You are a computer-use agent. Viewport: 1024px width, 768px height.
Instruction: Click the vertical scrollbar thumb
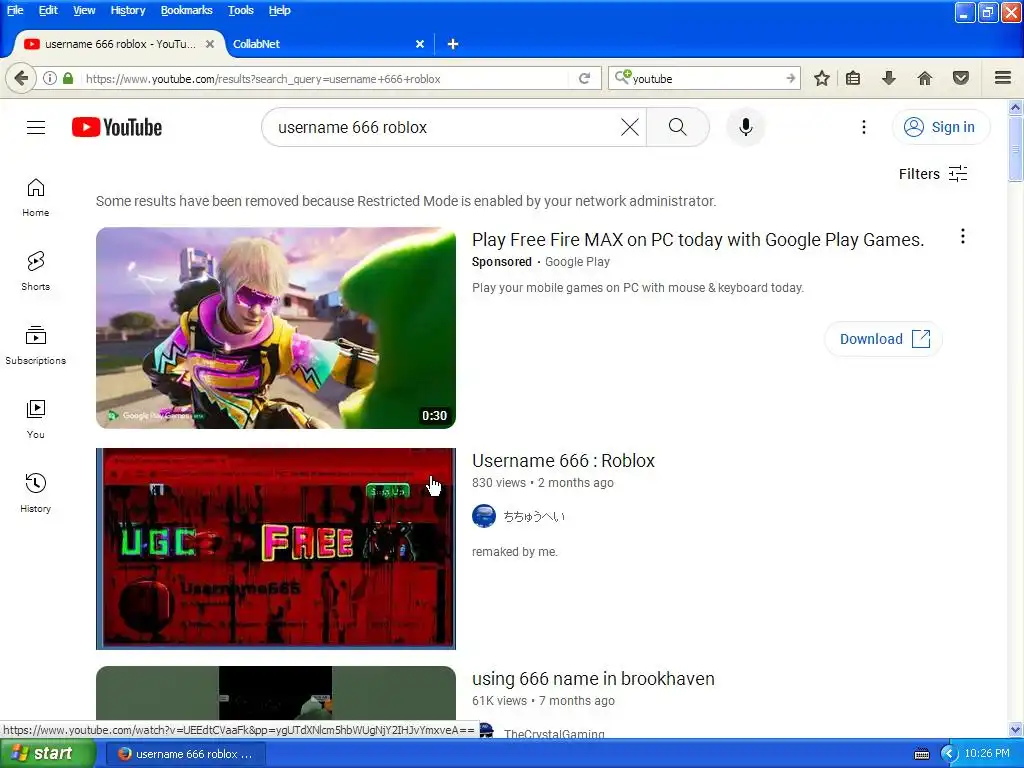(x=1016, y=149)
